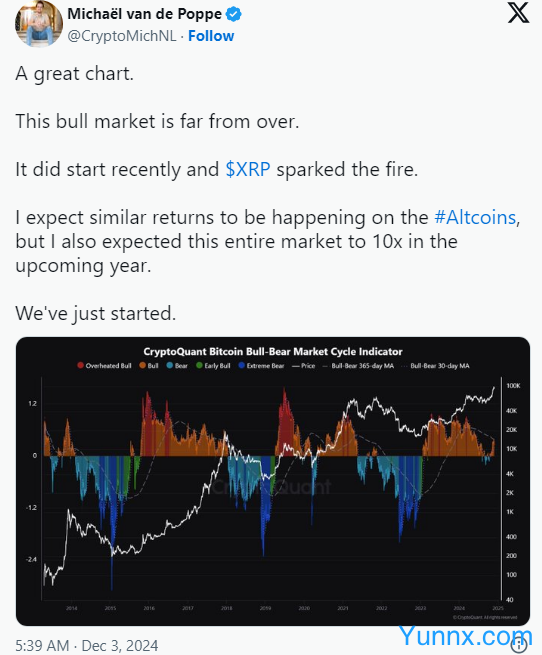Open the @CryptoMichNL handle

click(122, 36)
